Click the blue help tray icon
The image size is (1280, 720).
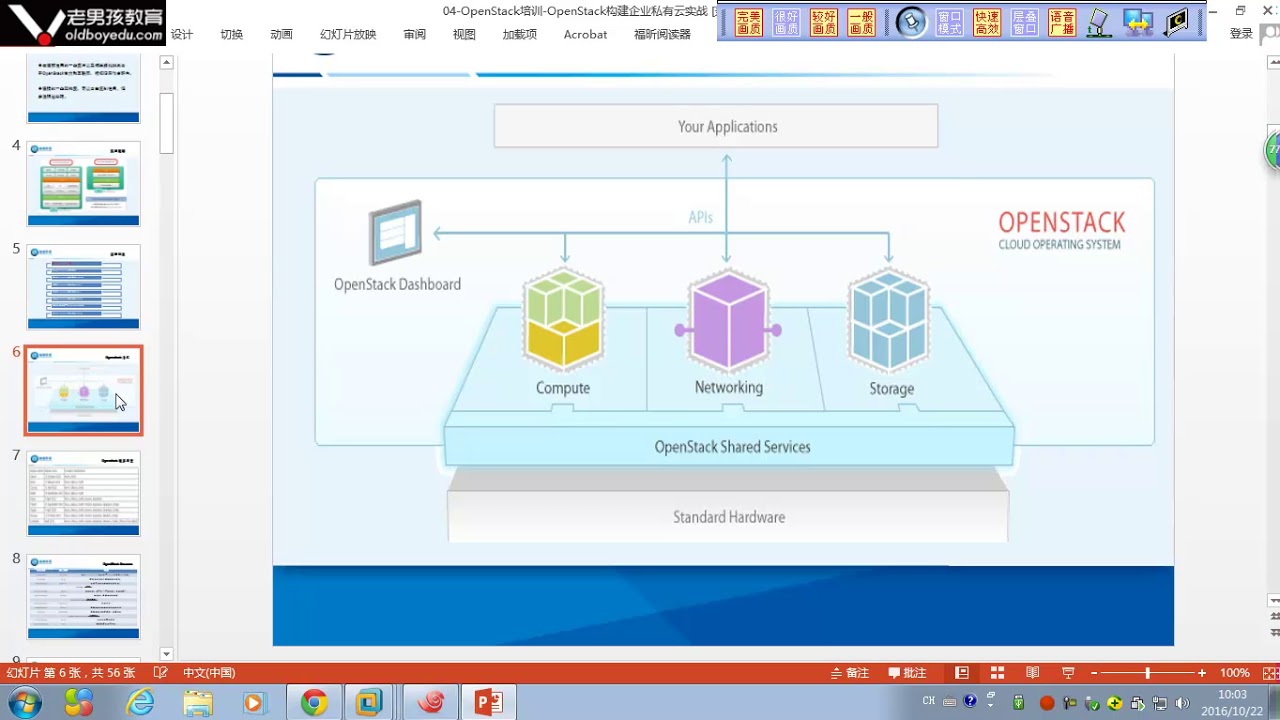coord(970,702)
